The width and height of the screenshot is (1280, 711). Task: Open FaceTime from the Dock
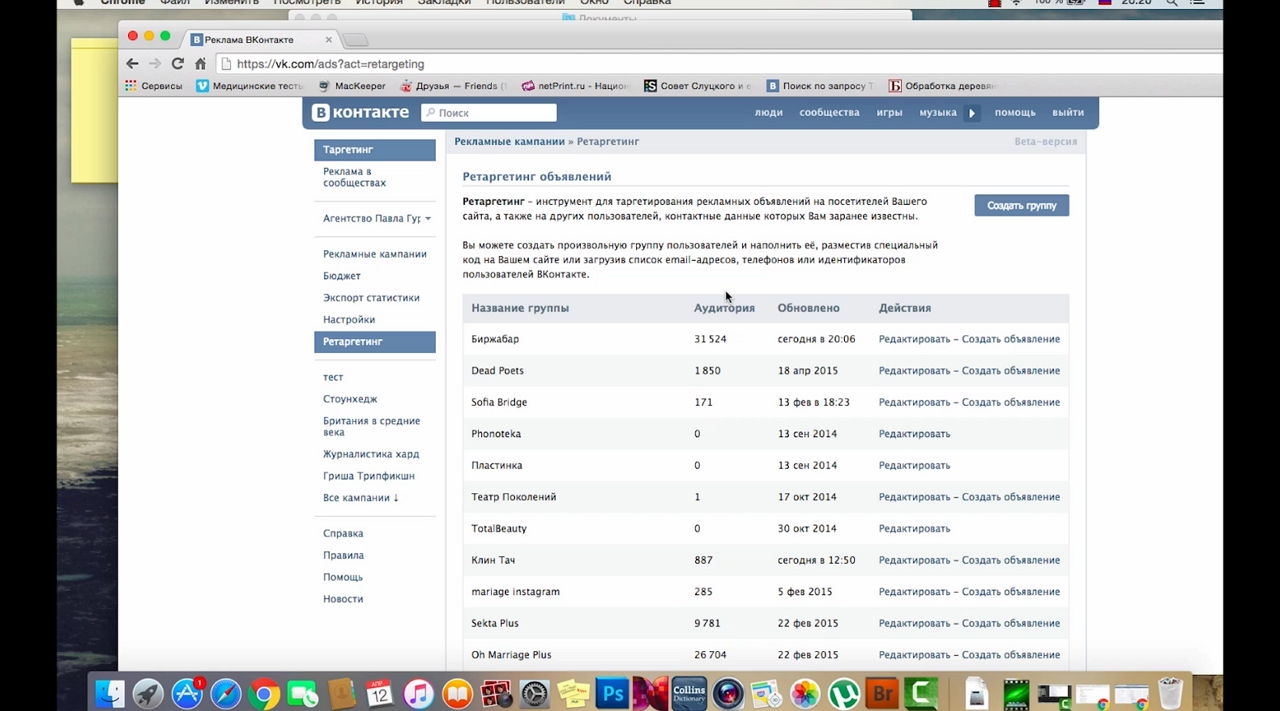click(x=303, y=693)
